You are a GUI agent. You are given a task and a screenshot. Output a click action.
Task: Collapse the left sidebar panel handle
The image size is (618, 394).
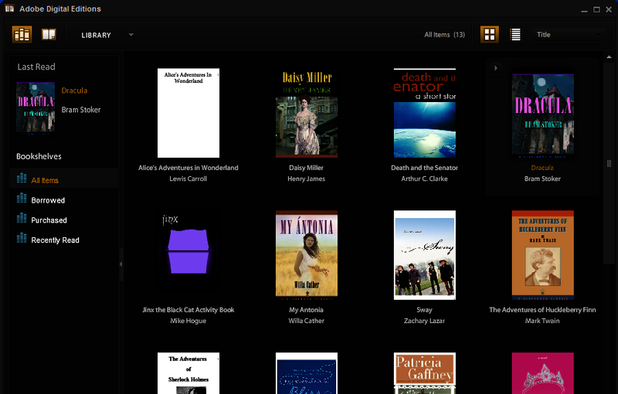click(121, 264)
